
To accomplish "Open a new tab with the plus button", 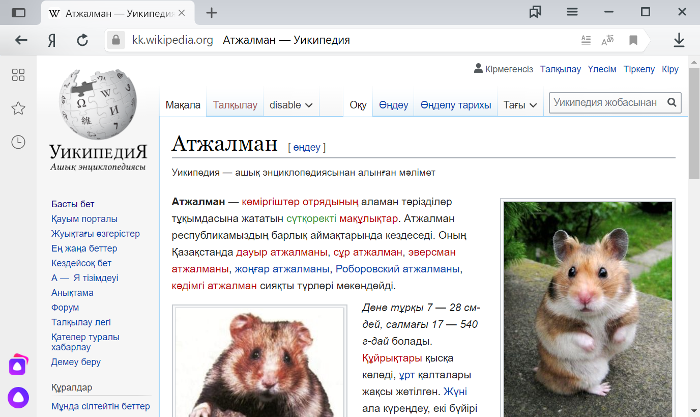I will point(212,13).
